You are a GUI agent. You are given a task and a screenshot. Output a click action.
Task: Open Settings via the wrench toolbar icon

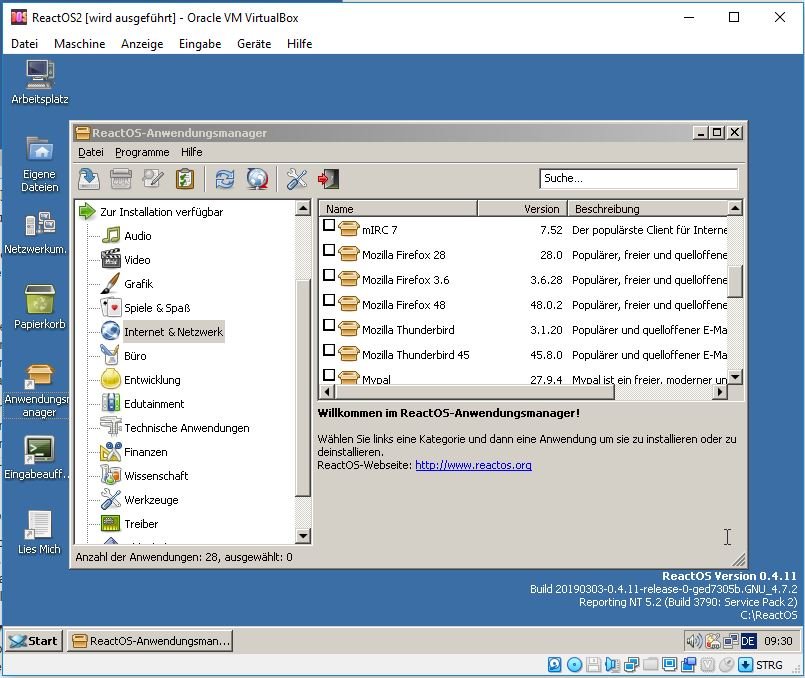(x=296, y=179)
